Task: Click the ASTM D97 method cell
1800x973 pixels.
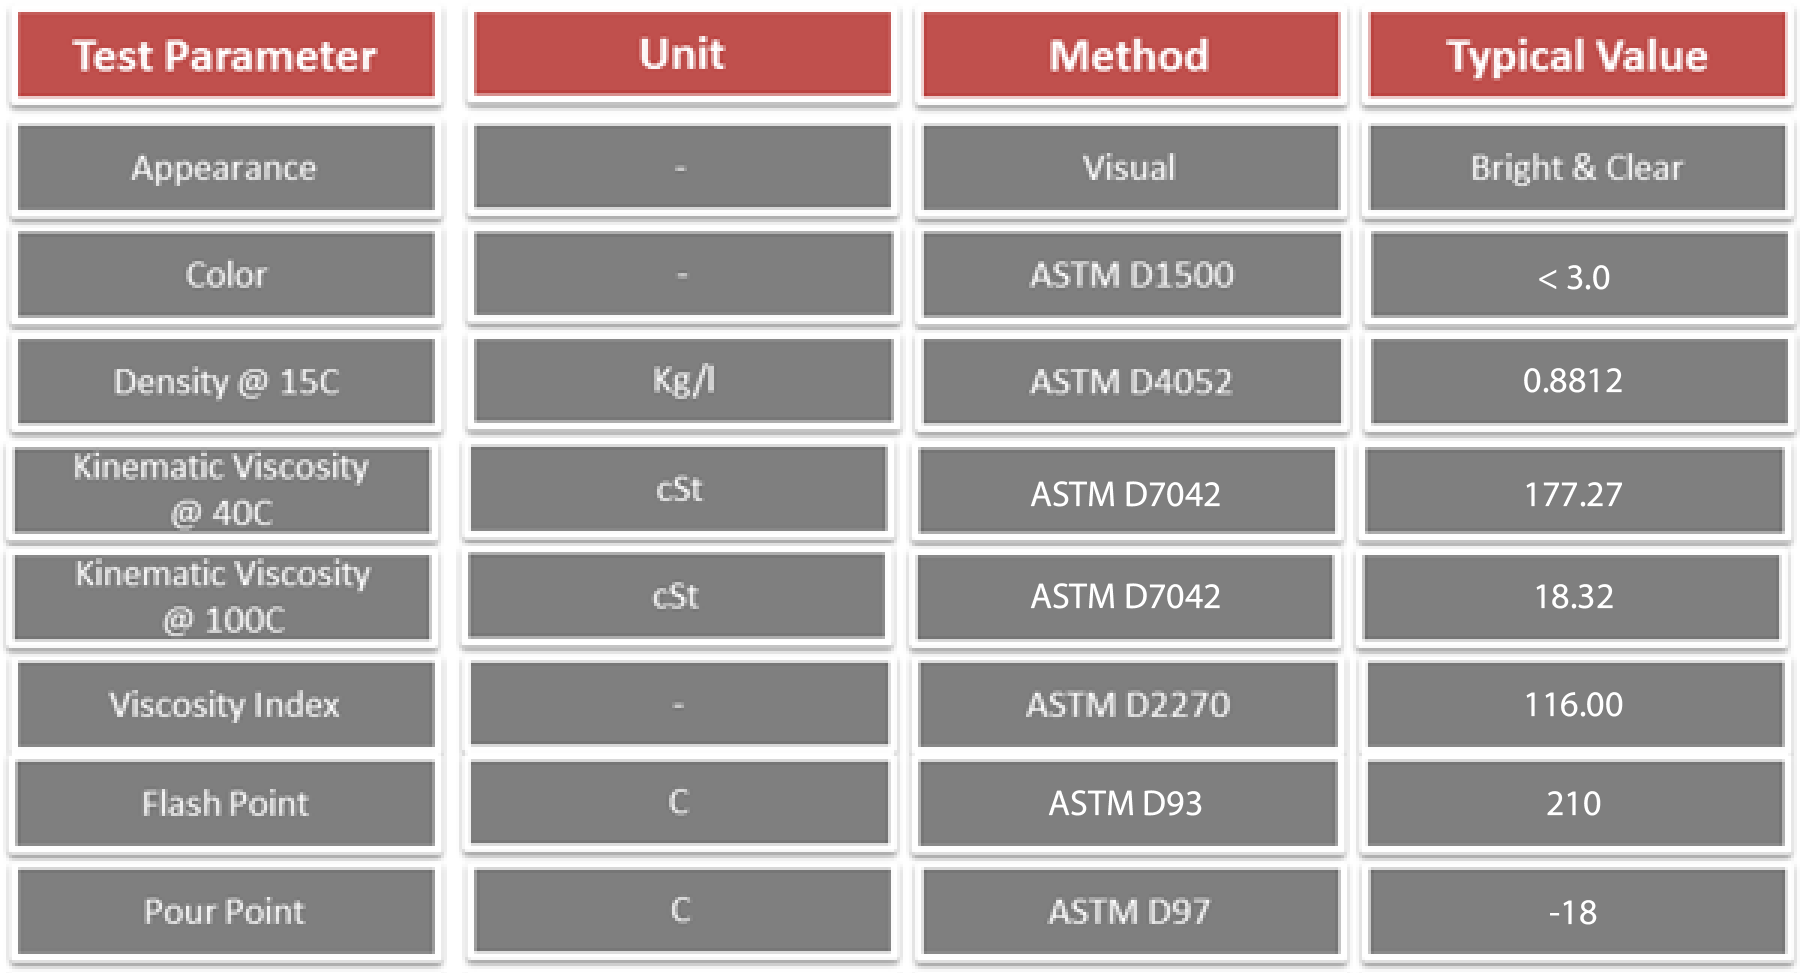Action: pyautogui.click(x=1129, y=912)
